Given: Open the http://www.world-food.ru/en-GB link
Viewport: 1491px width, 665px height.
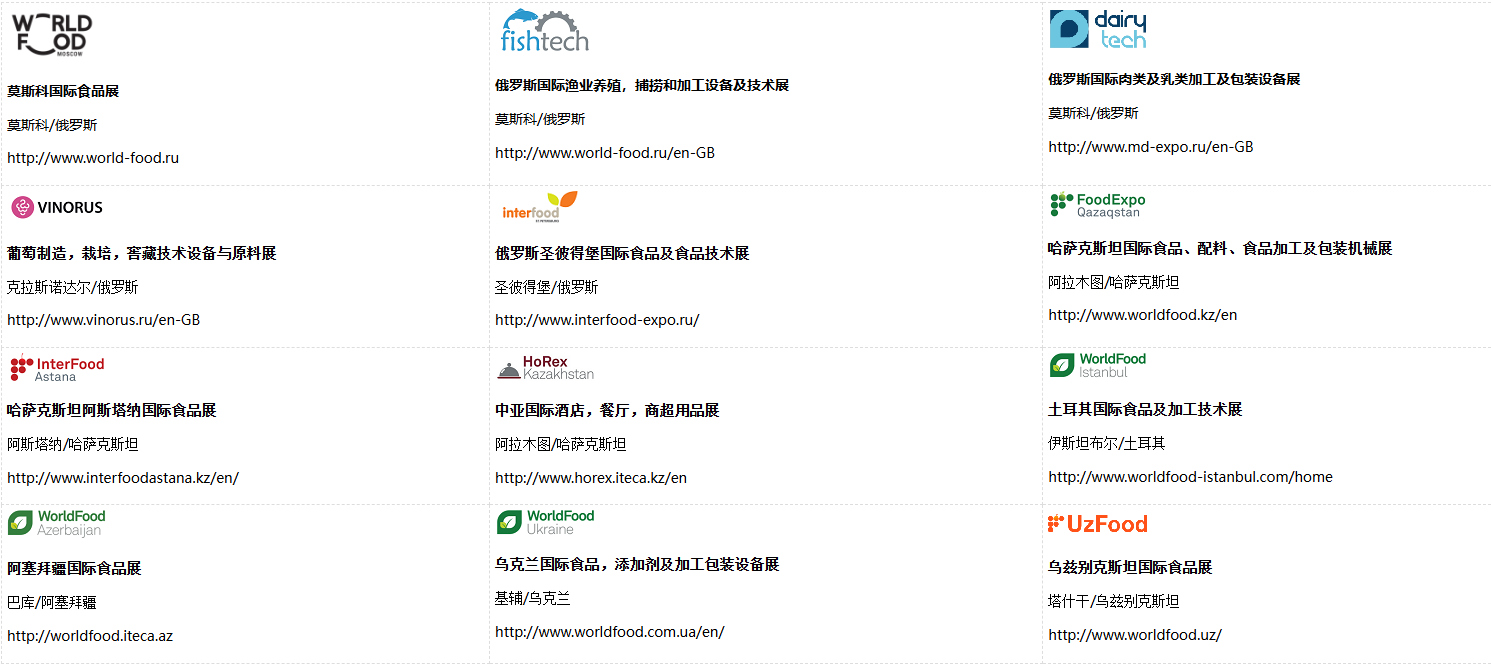Looking at the screenshot, I should (x=605, y=153).
